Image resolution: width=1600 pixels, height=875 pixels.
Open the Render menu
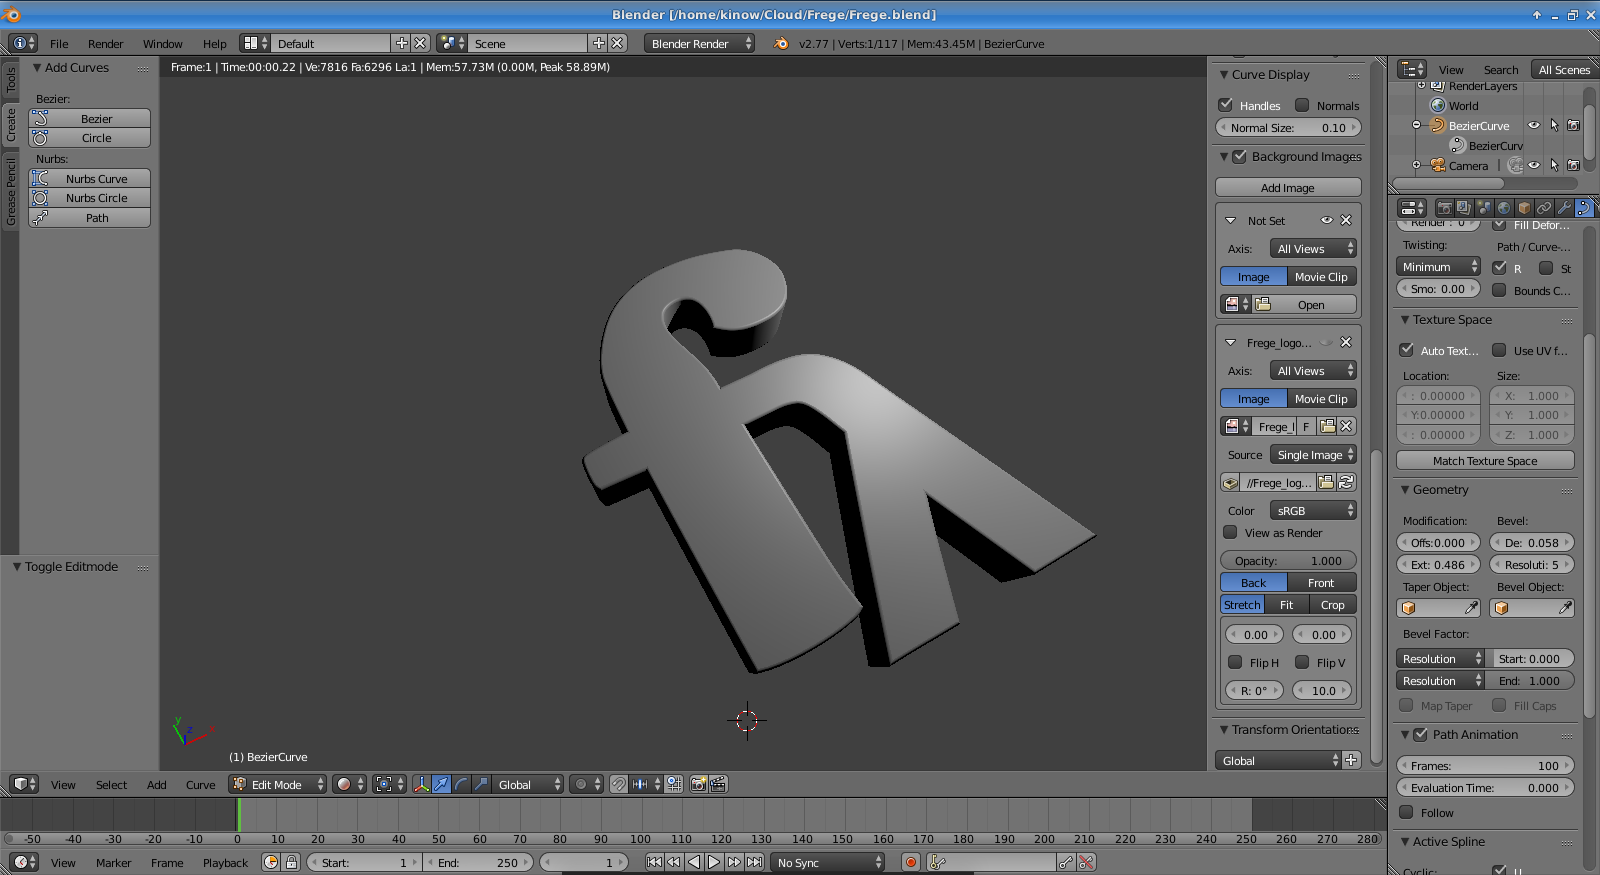(105, 43)
